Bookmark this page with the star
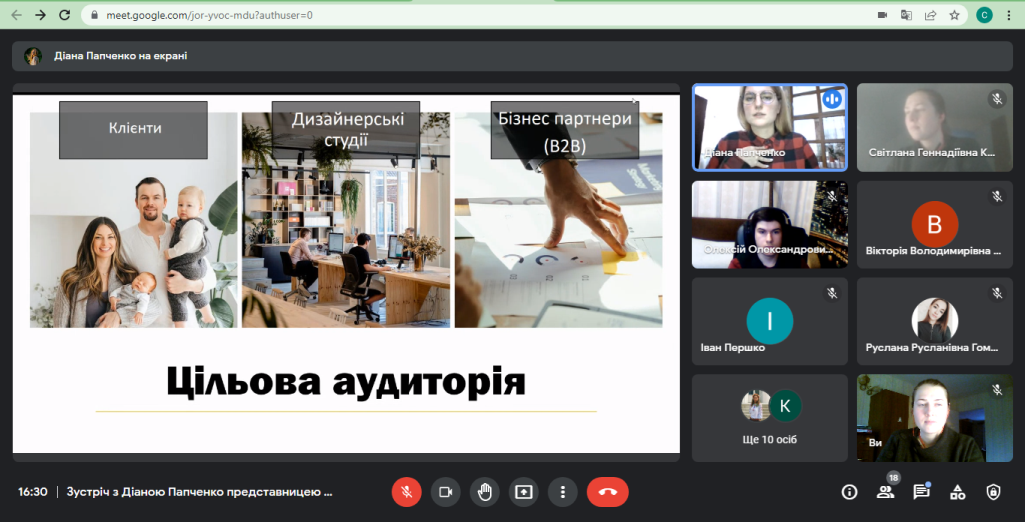Screen dimensions: 1025x522 click(x=954, y=15)
